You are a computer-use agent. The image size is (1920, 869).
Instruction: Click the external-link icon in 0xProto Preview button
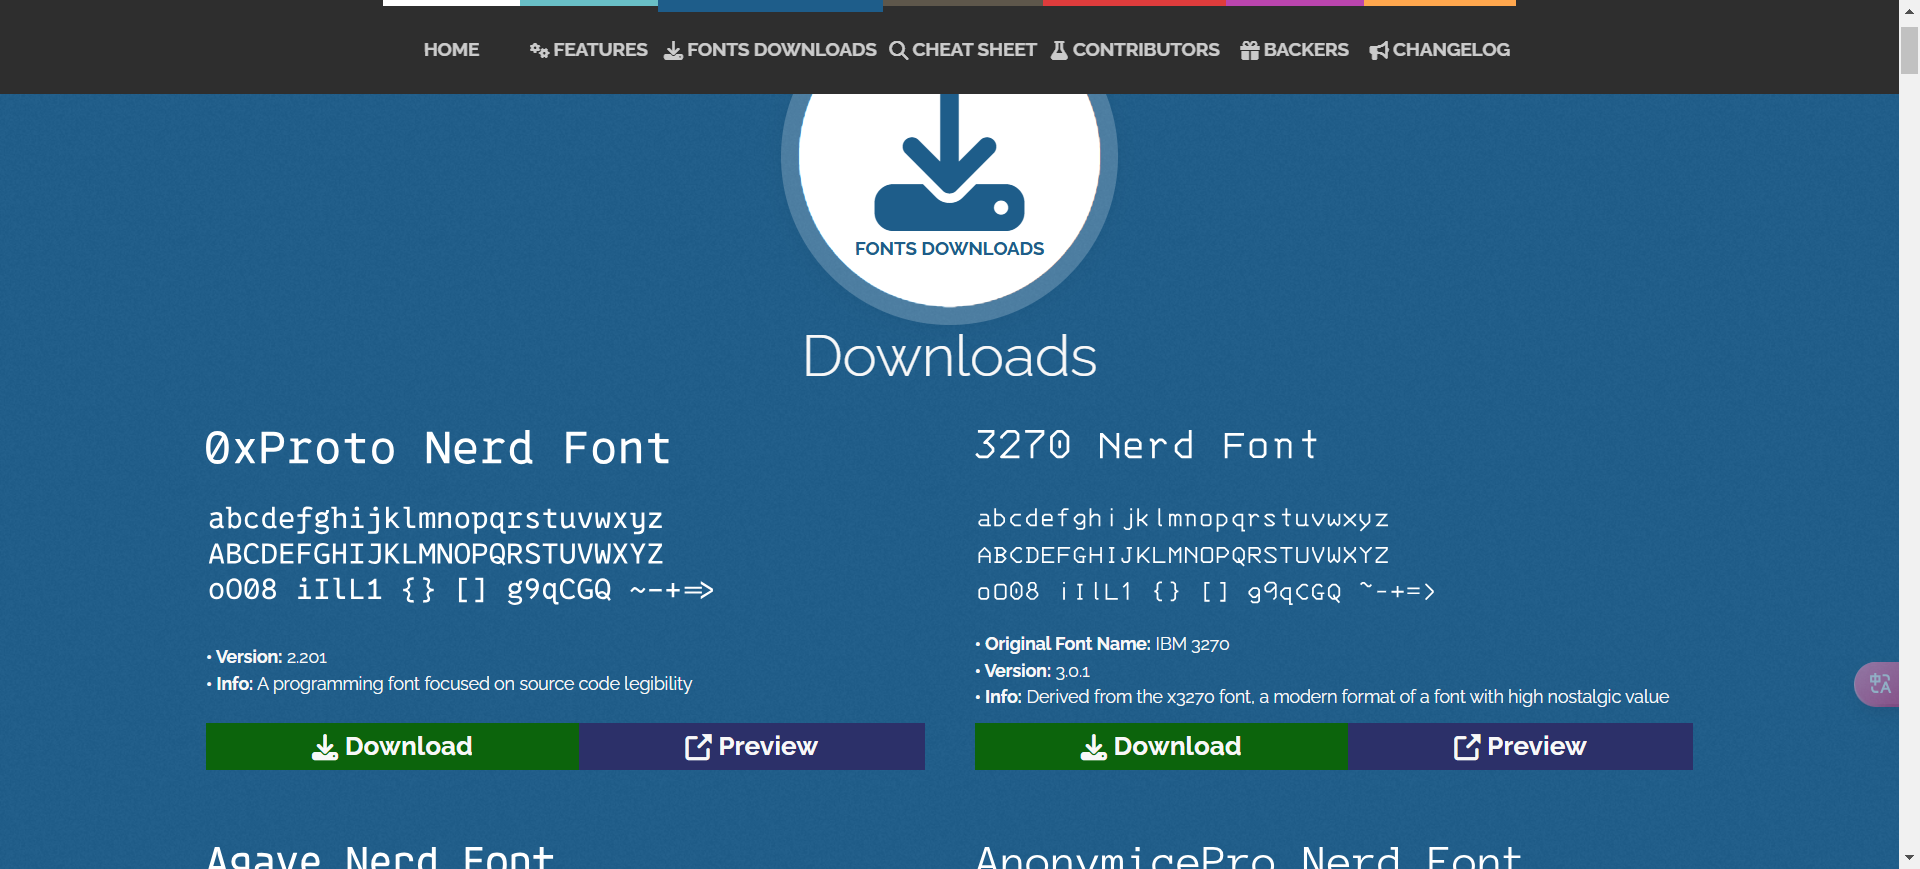698,747
